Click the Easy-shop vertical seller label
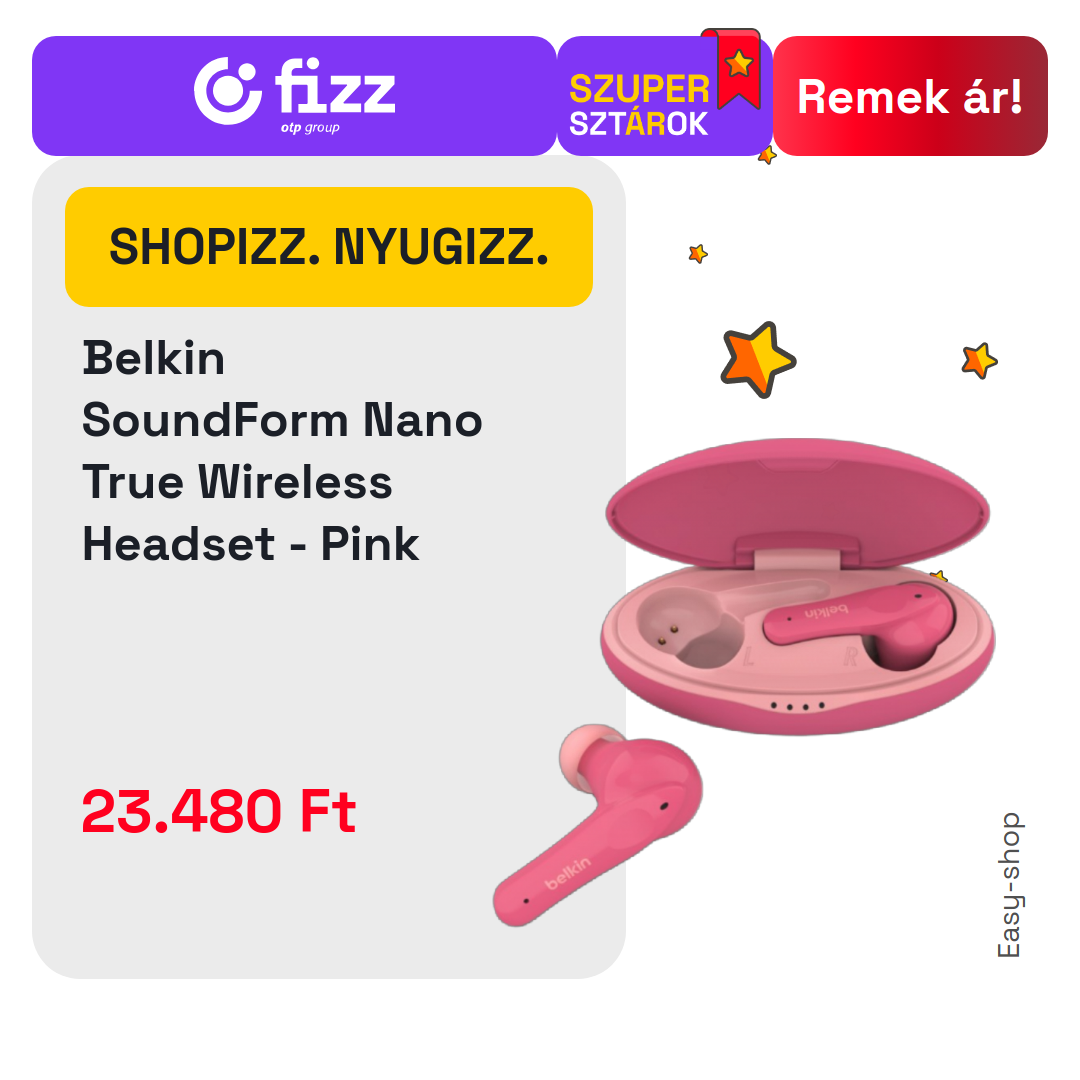The height and width of the screenshot is (1080, 1080). coord(1010,885)
